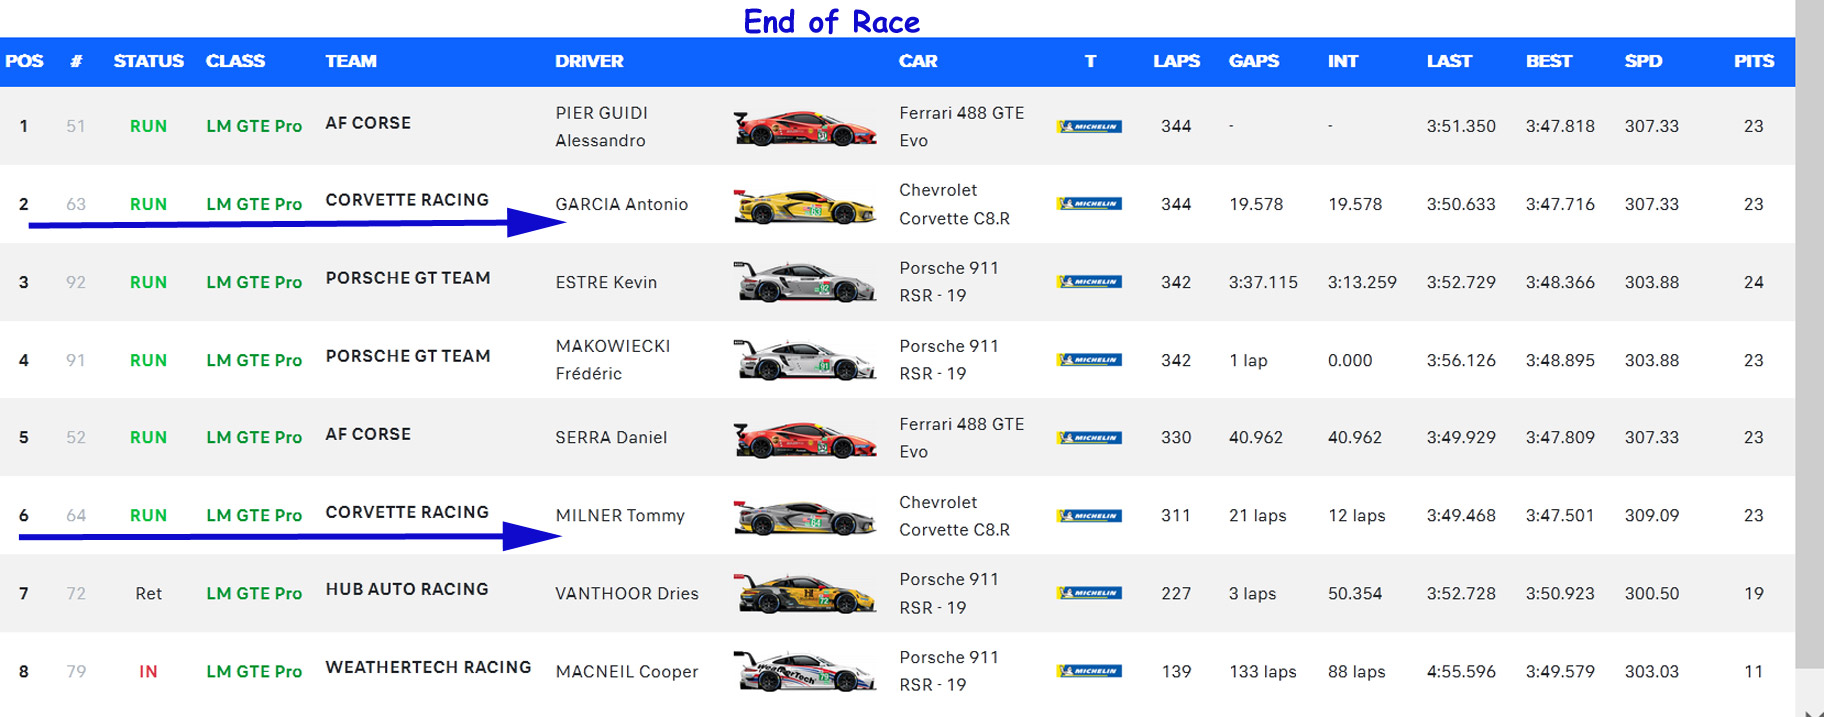Select the grey Corvette #64 car image
The image size is (1824, 717).
pyautogui.click(x=805, y=517)
